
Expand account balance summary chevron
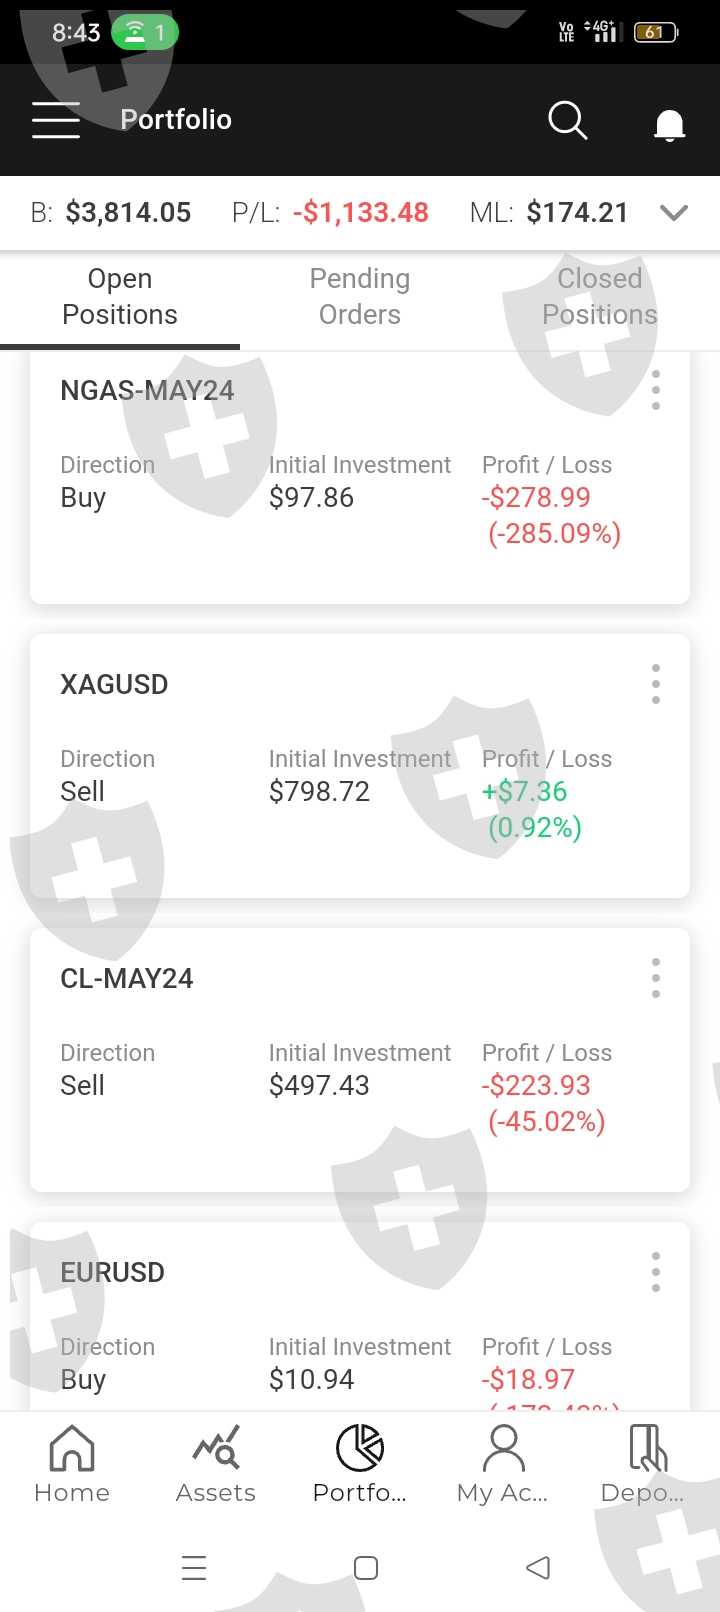tap(675, 213)
